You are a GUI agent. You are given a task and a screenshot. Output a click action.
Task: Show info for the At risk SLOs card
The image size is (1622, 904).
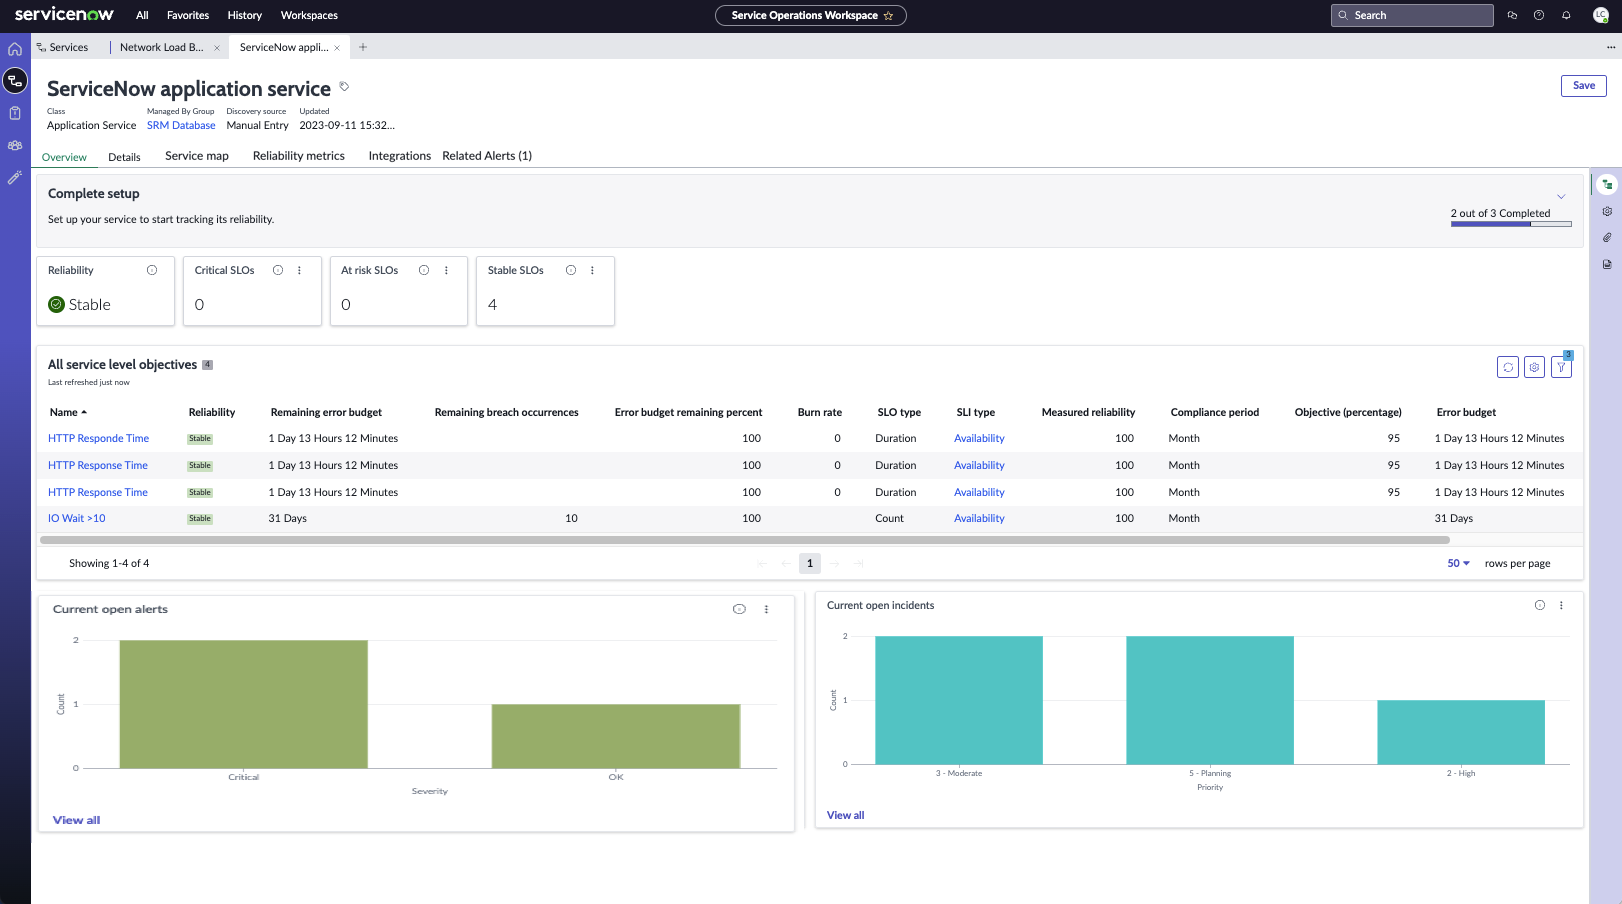[x=424, y=270]
